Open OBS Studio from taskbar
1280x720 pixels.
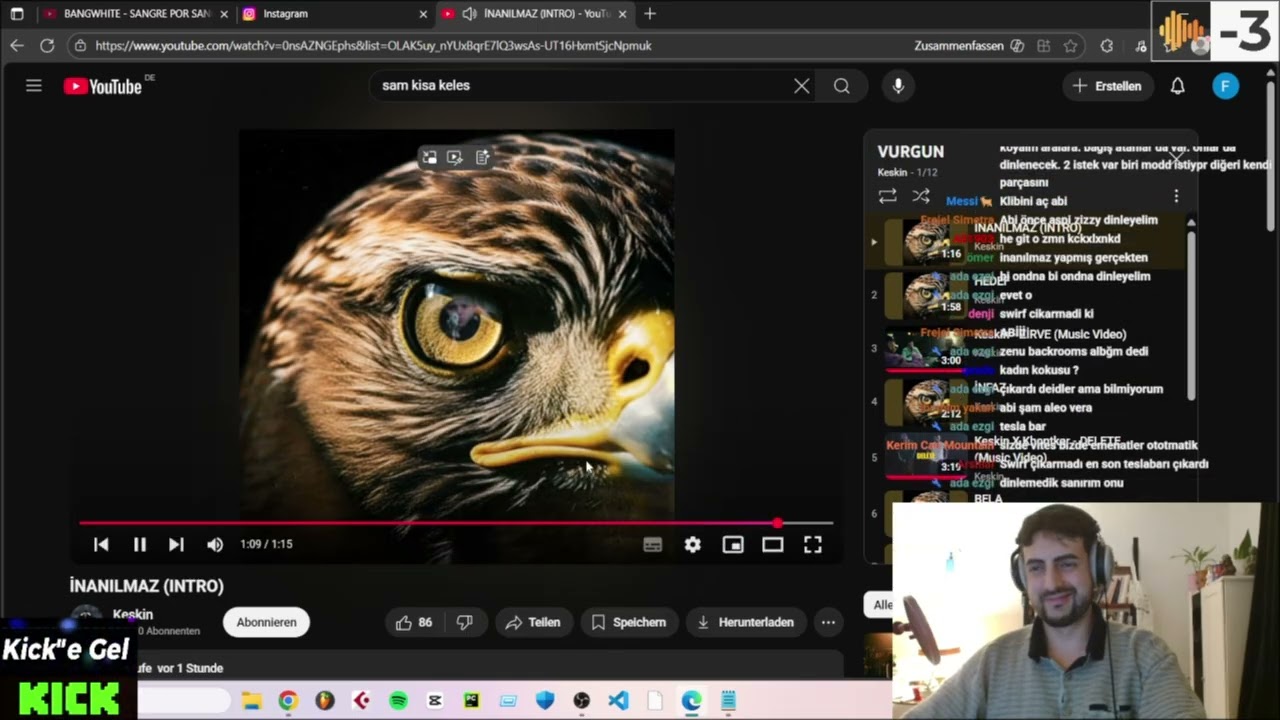(581, 701)
